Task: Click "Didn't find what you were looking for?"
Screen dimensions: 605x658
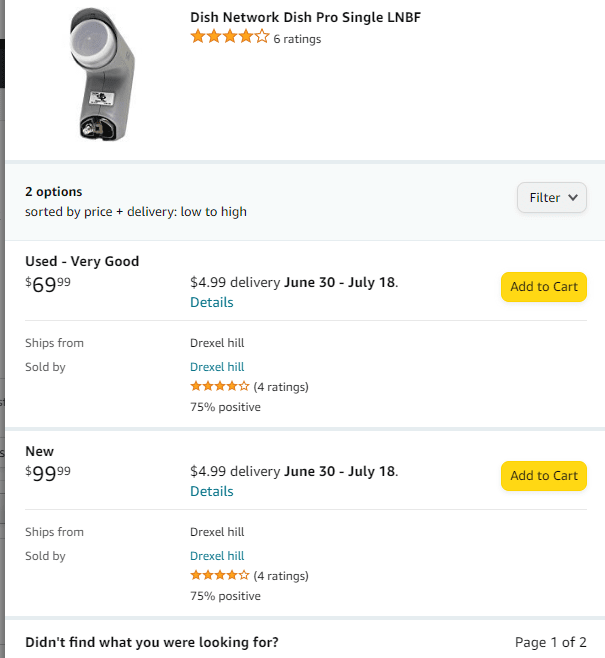Action: (152, 642)
